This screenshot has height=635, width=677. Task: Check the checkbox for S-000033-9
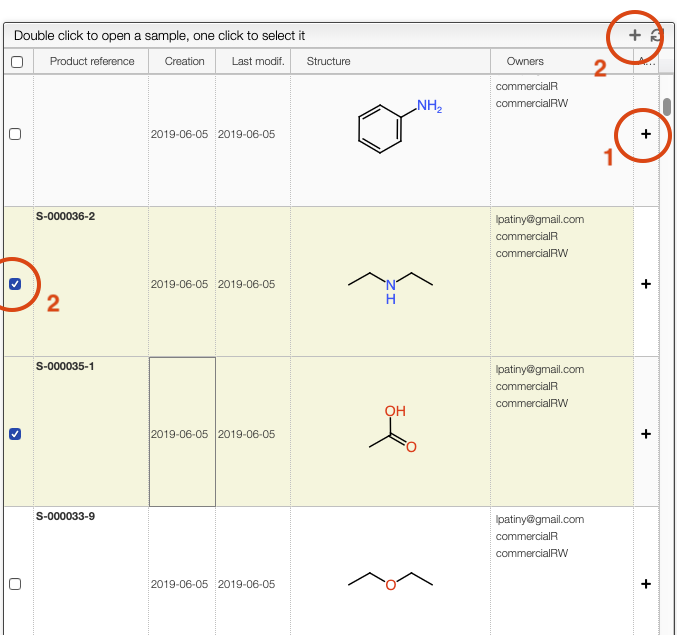[15, 584]
